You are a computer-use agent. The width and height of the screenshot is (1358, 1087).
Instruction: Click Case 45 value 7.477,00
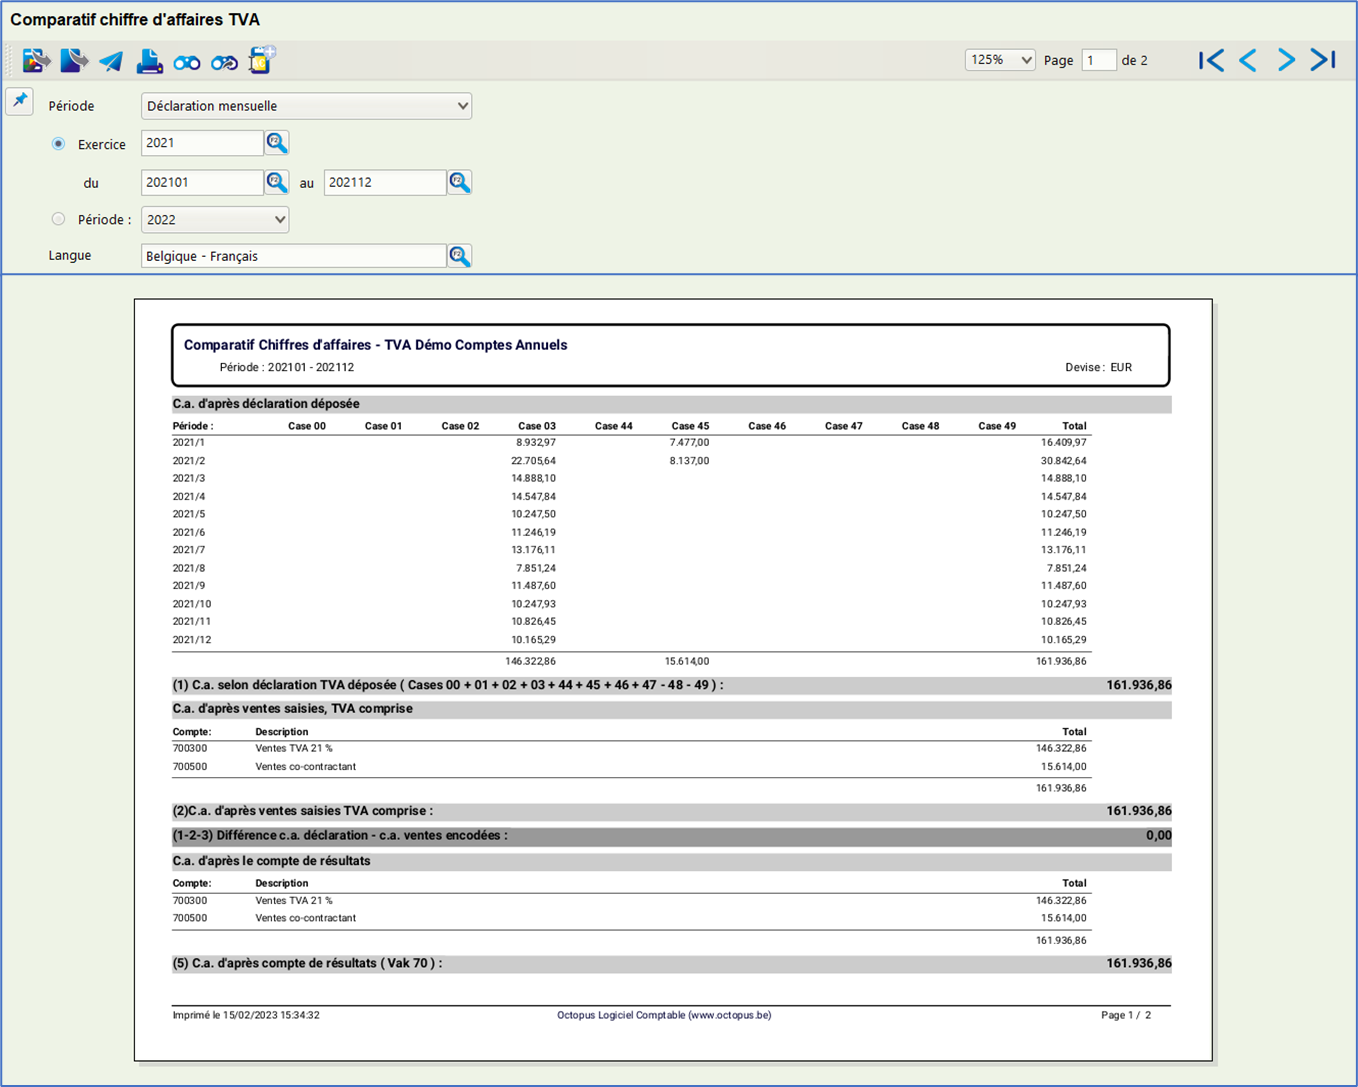tap(690, 442)
